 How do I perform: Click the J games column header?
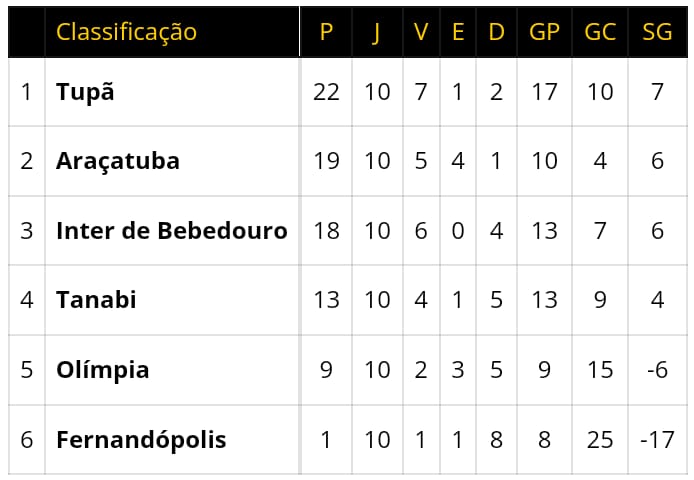pos(377,32)
